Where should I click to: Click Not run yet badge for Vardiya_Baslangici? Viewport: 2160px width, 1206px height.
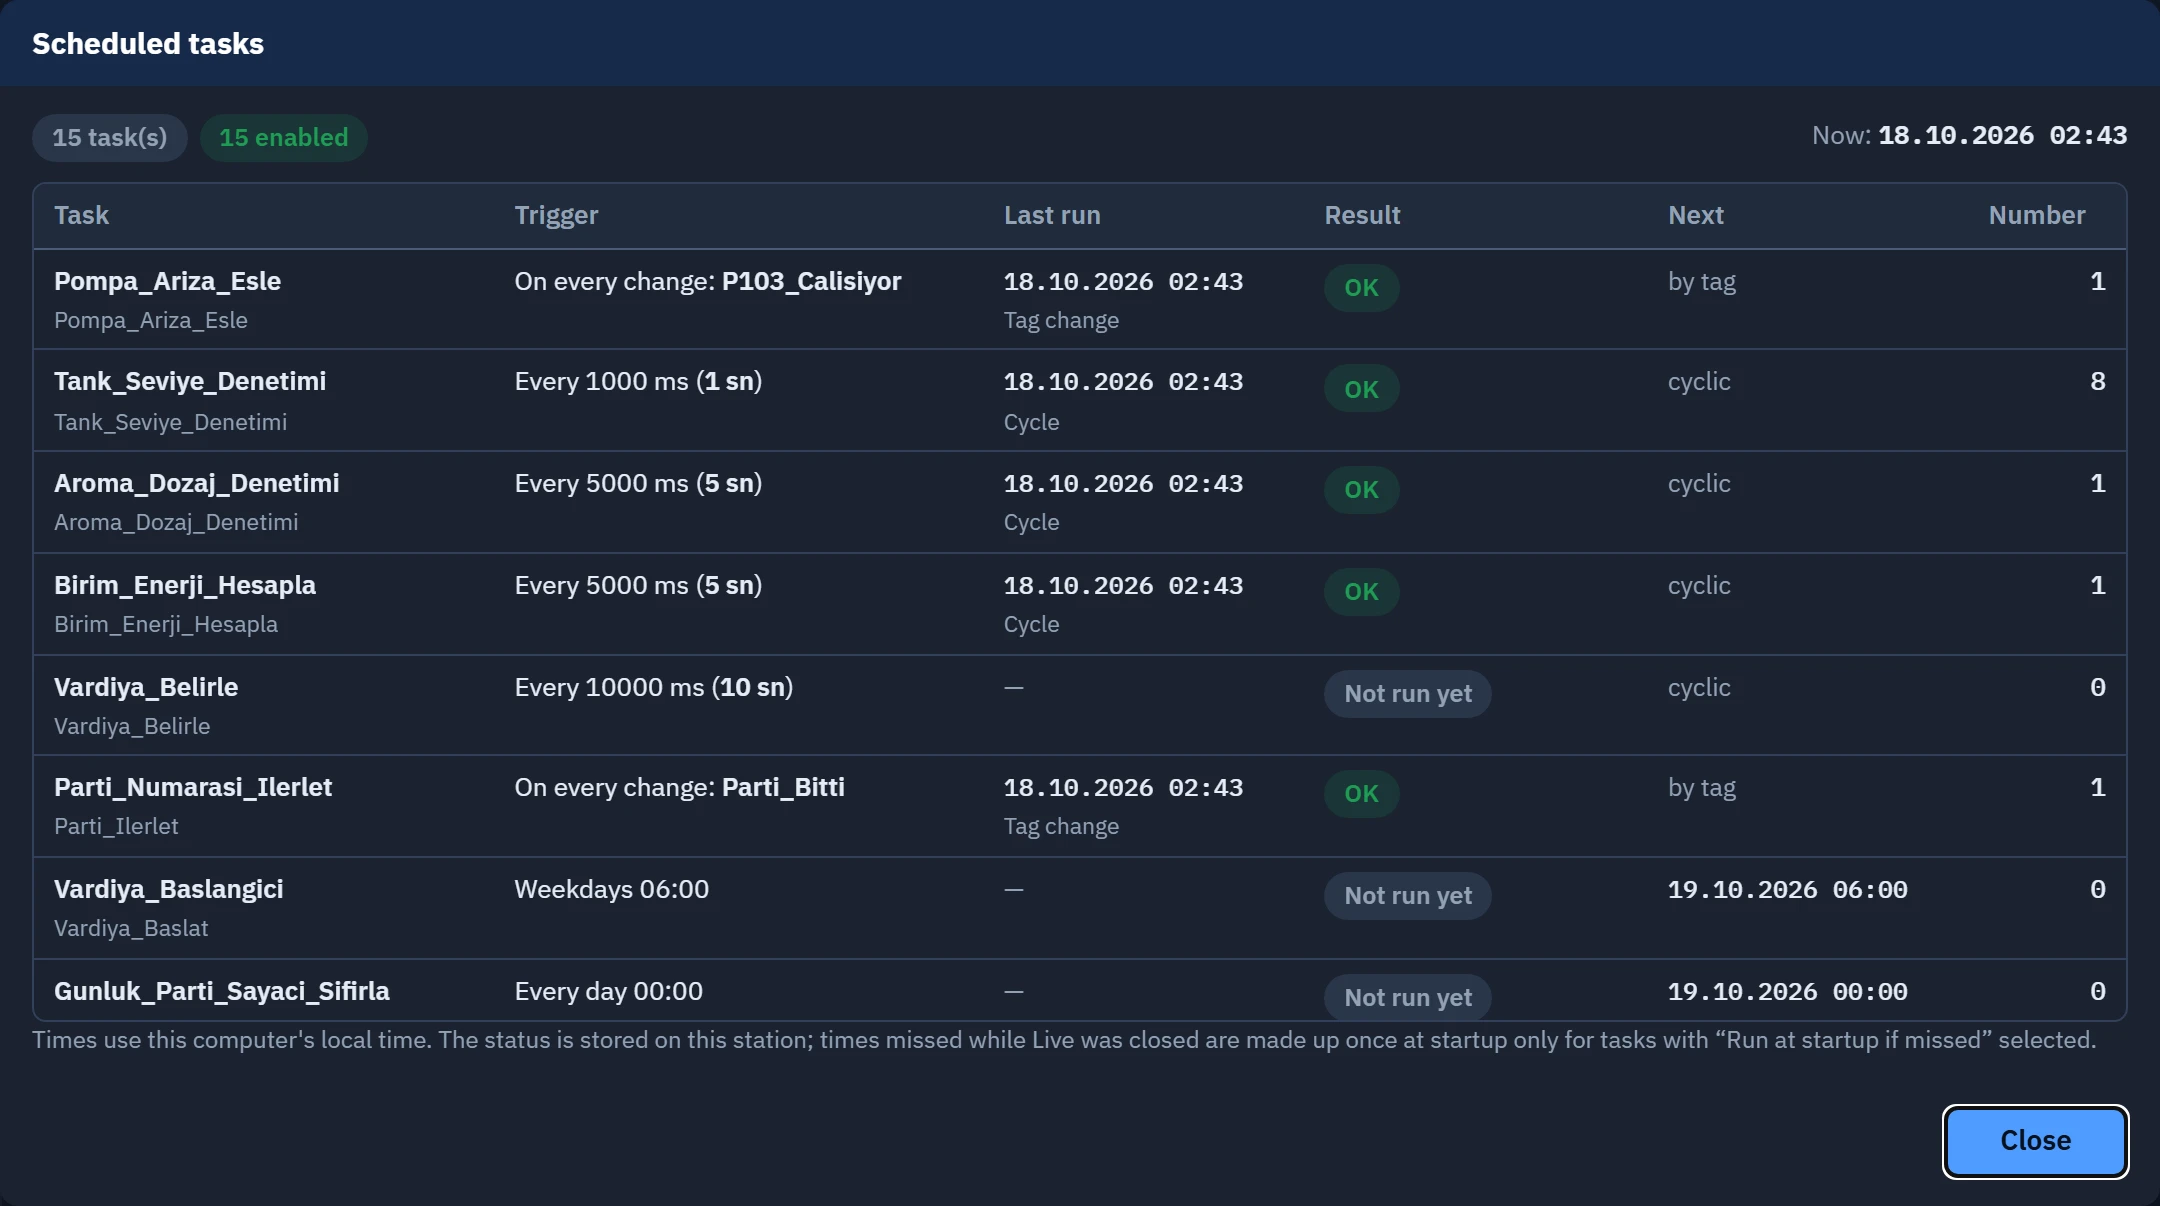pos(1408,896)
